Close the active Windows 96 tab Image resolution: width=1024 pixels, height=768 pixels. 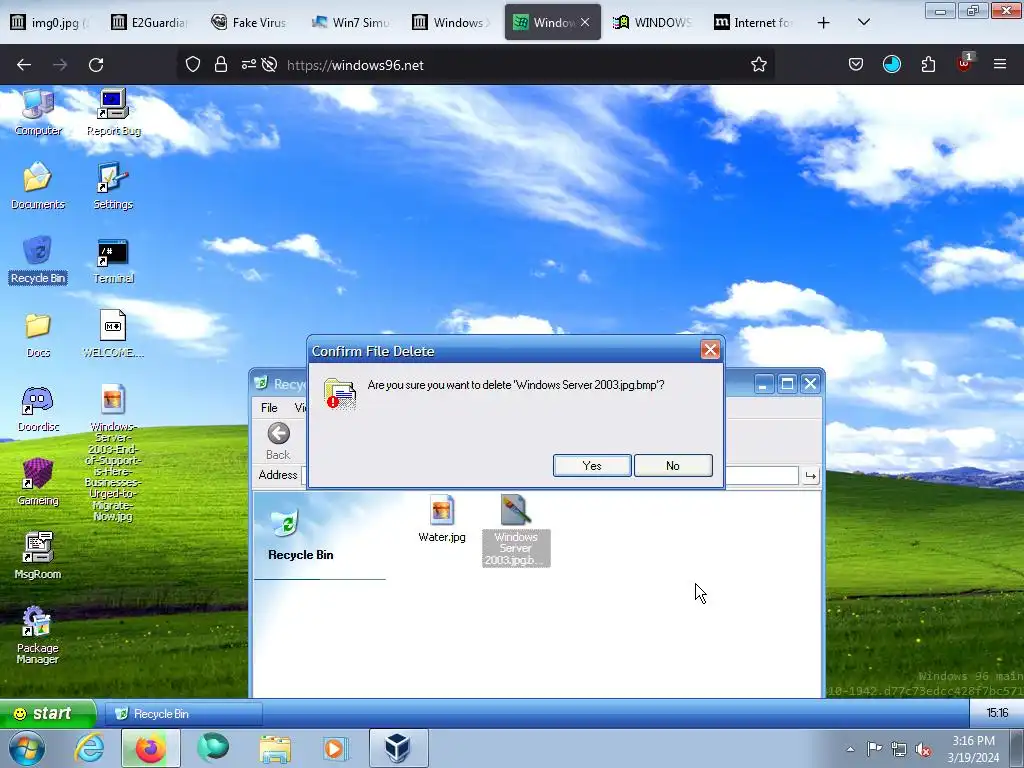(584, 22)
